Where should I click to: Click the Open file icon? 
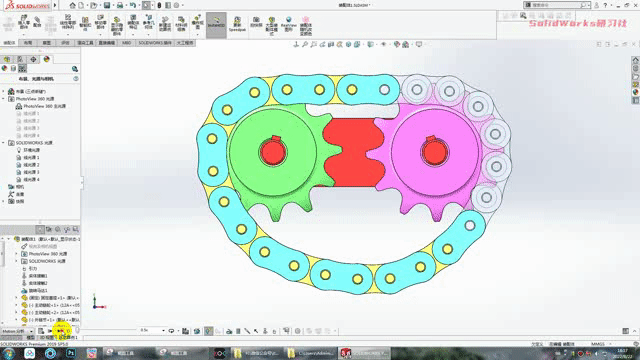[x=93, y=5]
